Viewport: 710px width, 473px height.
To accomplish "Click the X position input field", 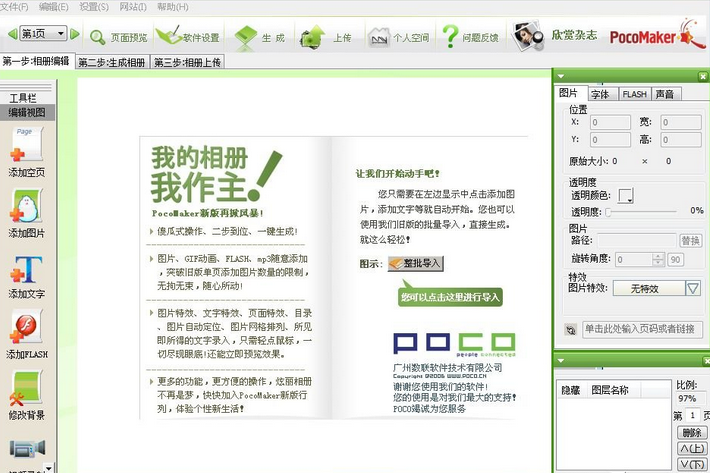I will [x=610, y=122].
